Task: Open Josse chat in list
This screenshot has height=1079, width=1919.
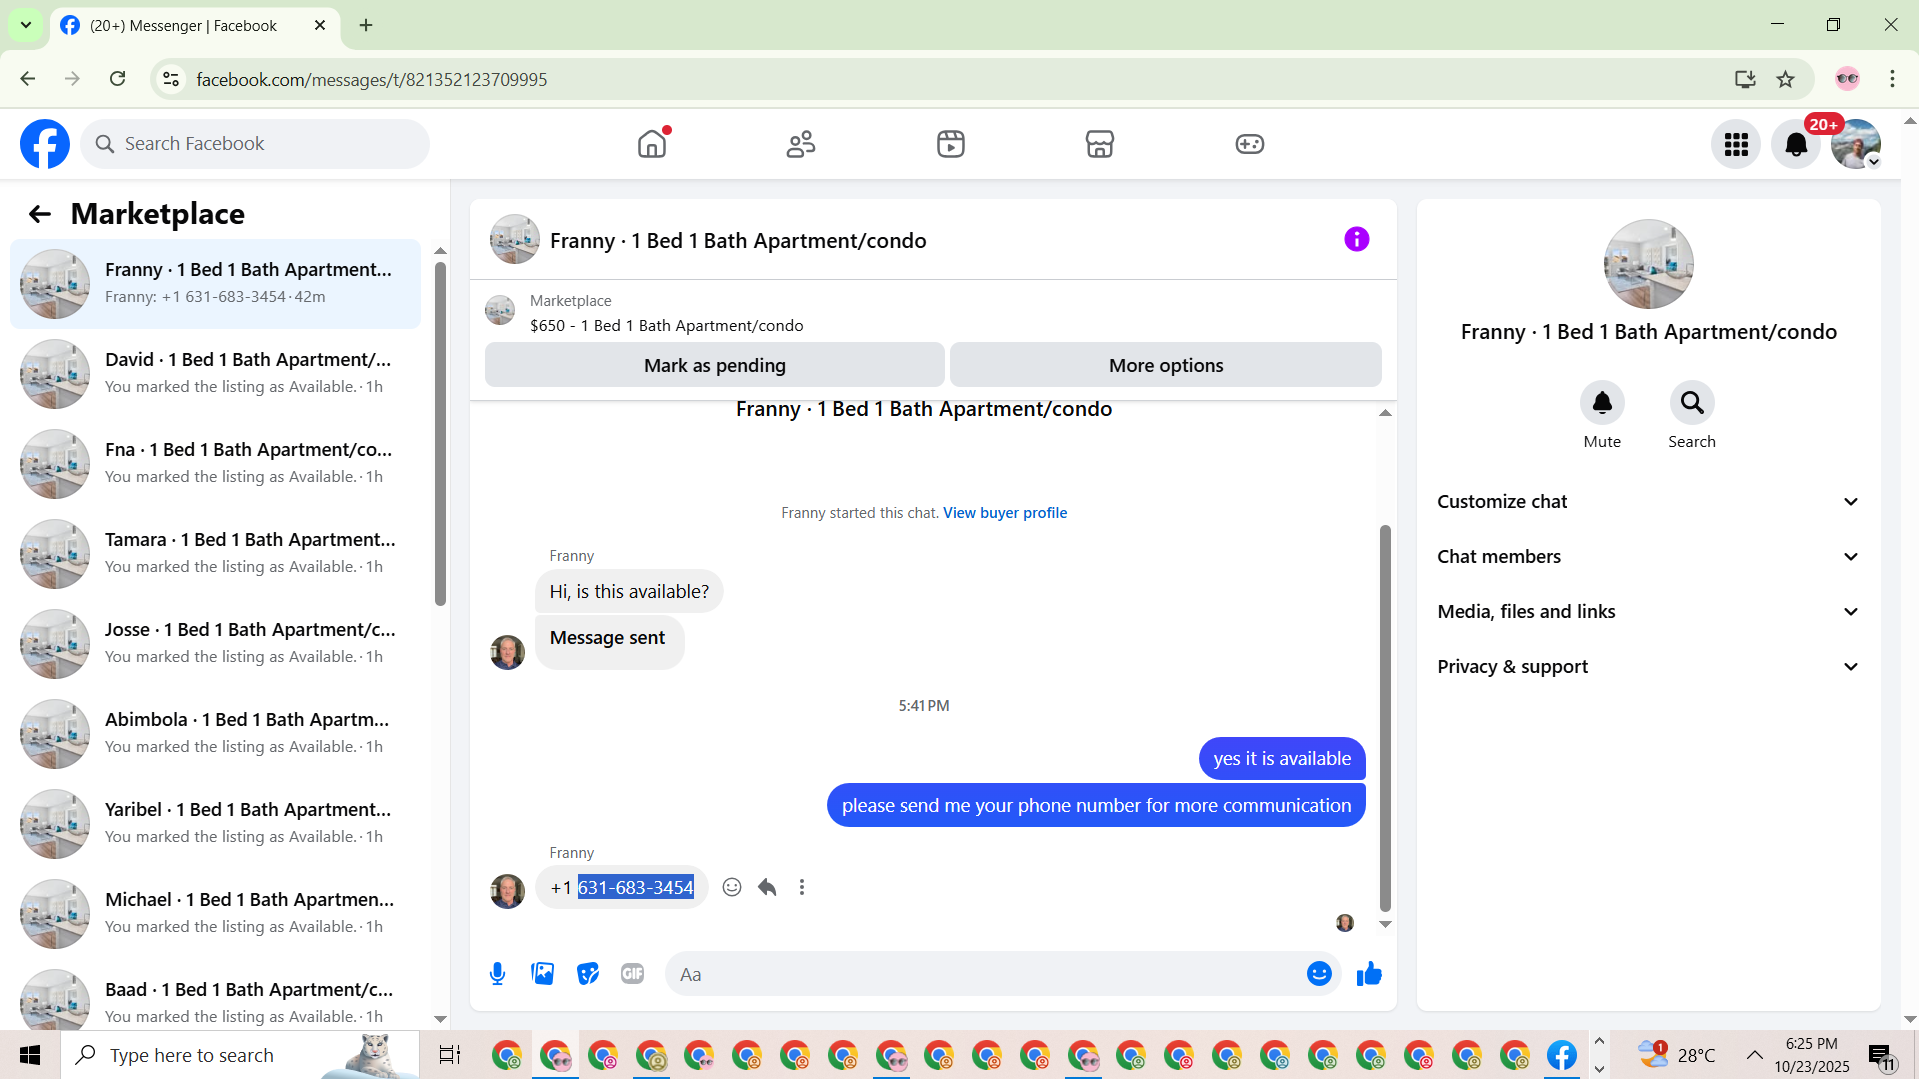Action: point(215,644)
